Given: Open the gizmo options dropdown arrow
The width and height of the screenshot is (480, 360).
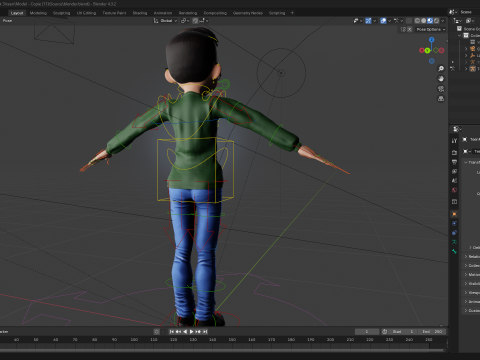Looking at the screenshot, I should click(x=375, y=21).
